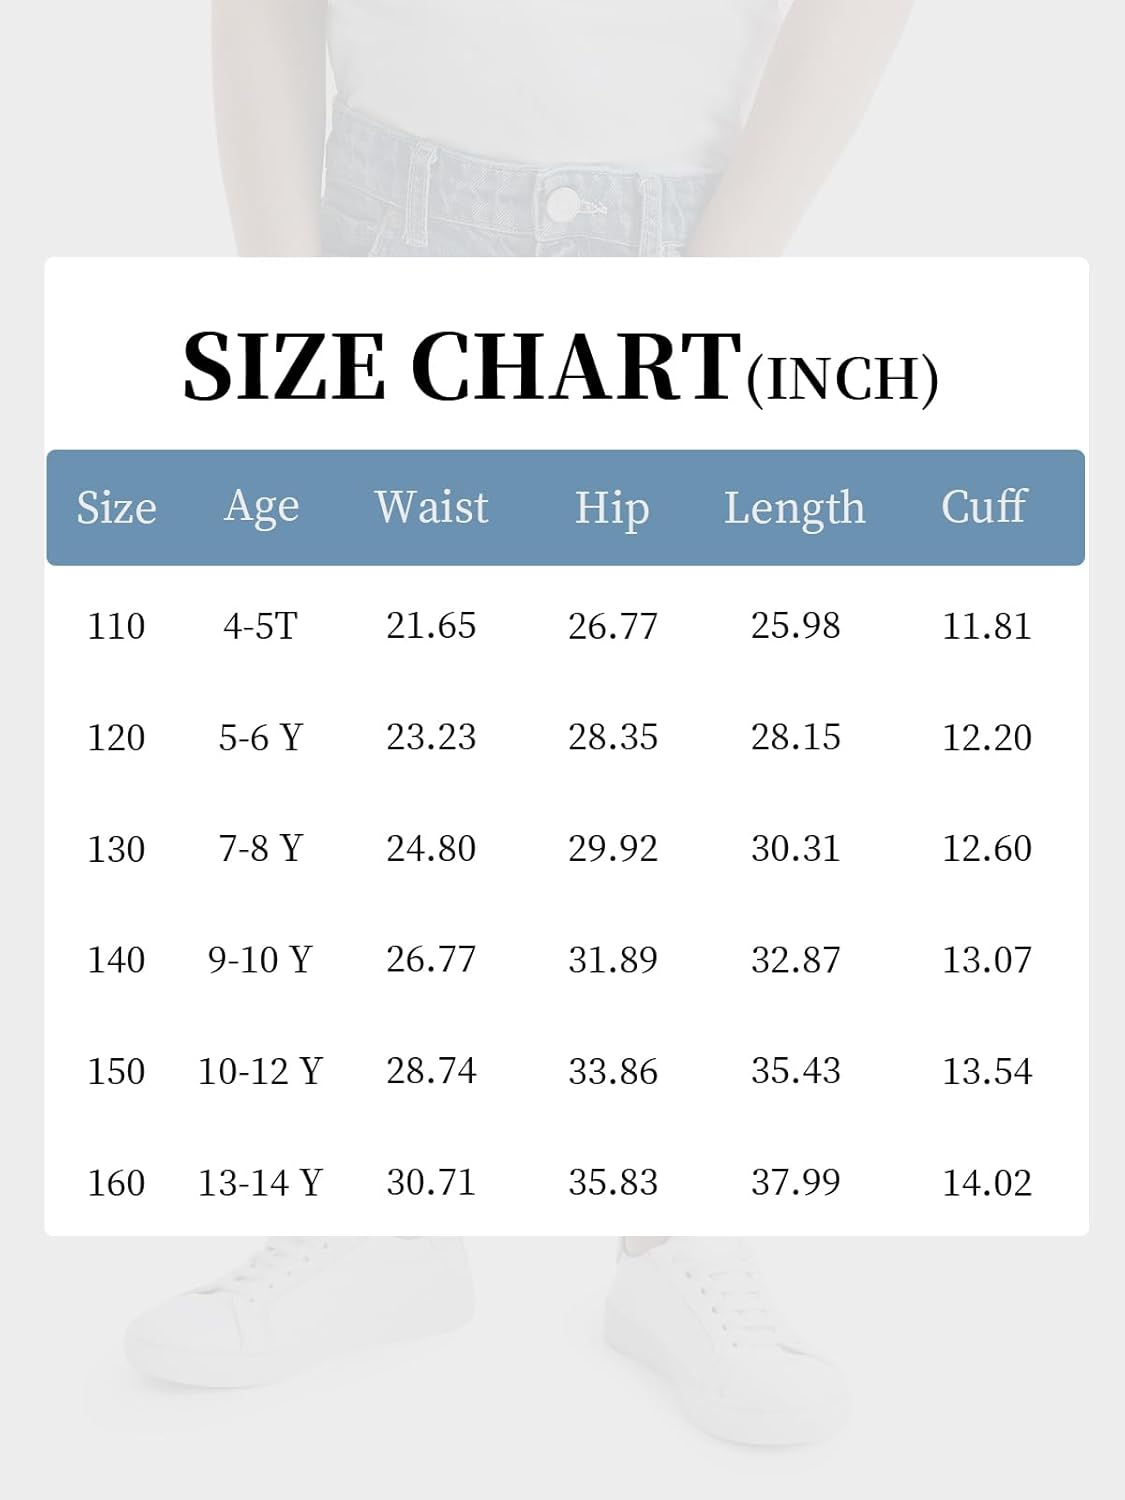Image resolution: width=1125 pixels, height=1500 pixels.
Task: Select size 120 row label
Action: point(116,738)
